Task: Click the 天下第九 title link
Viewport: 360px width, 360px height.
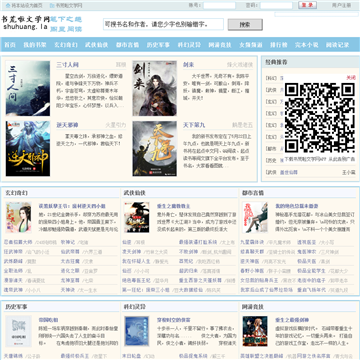Action: (194, 125)
